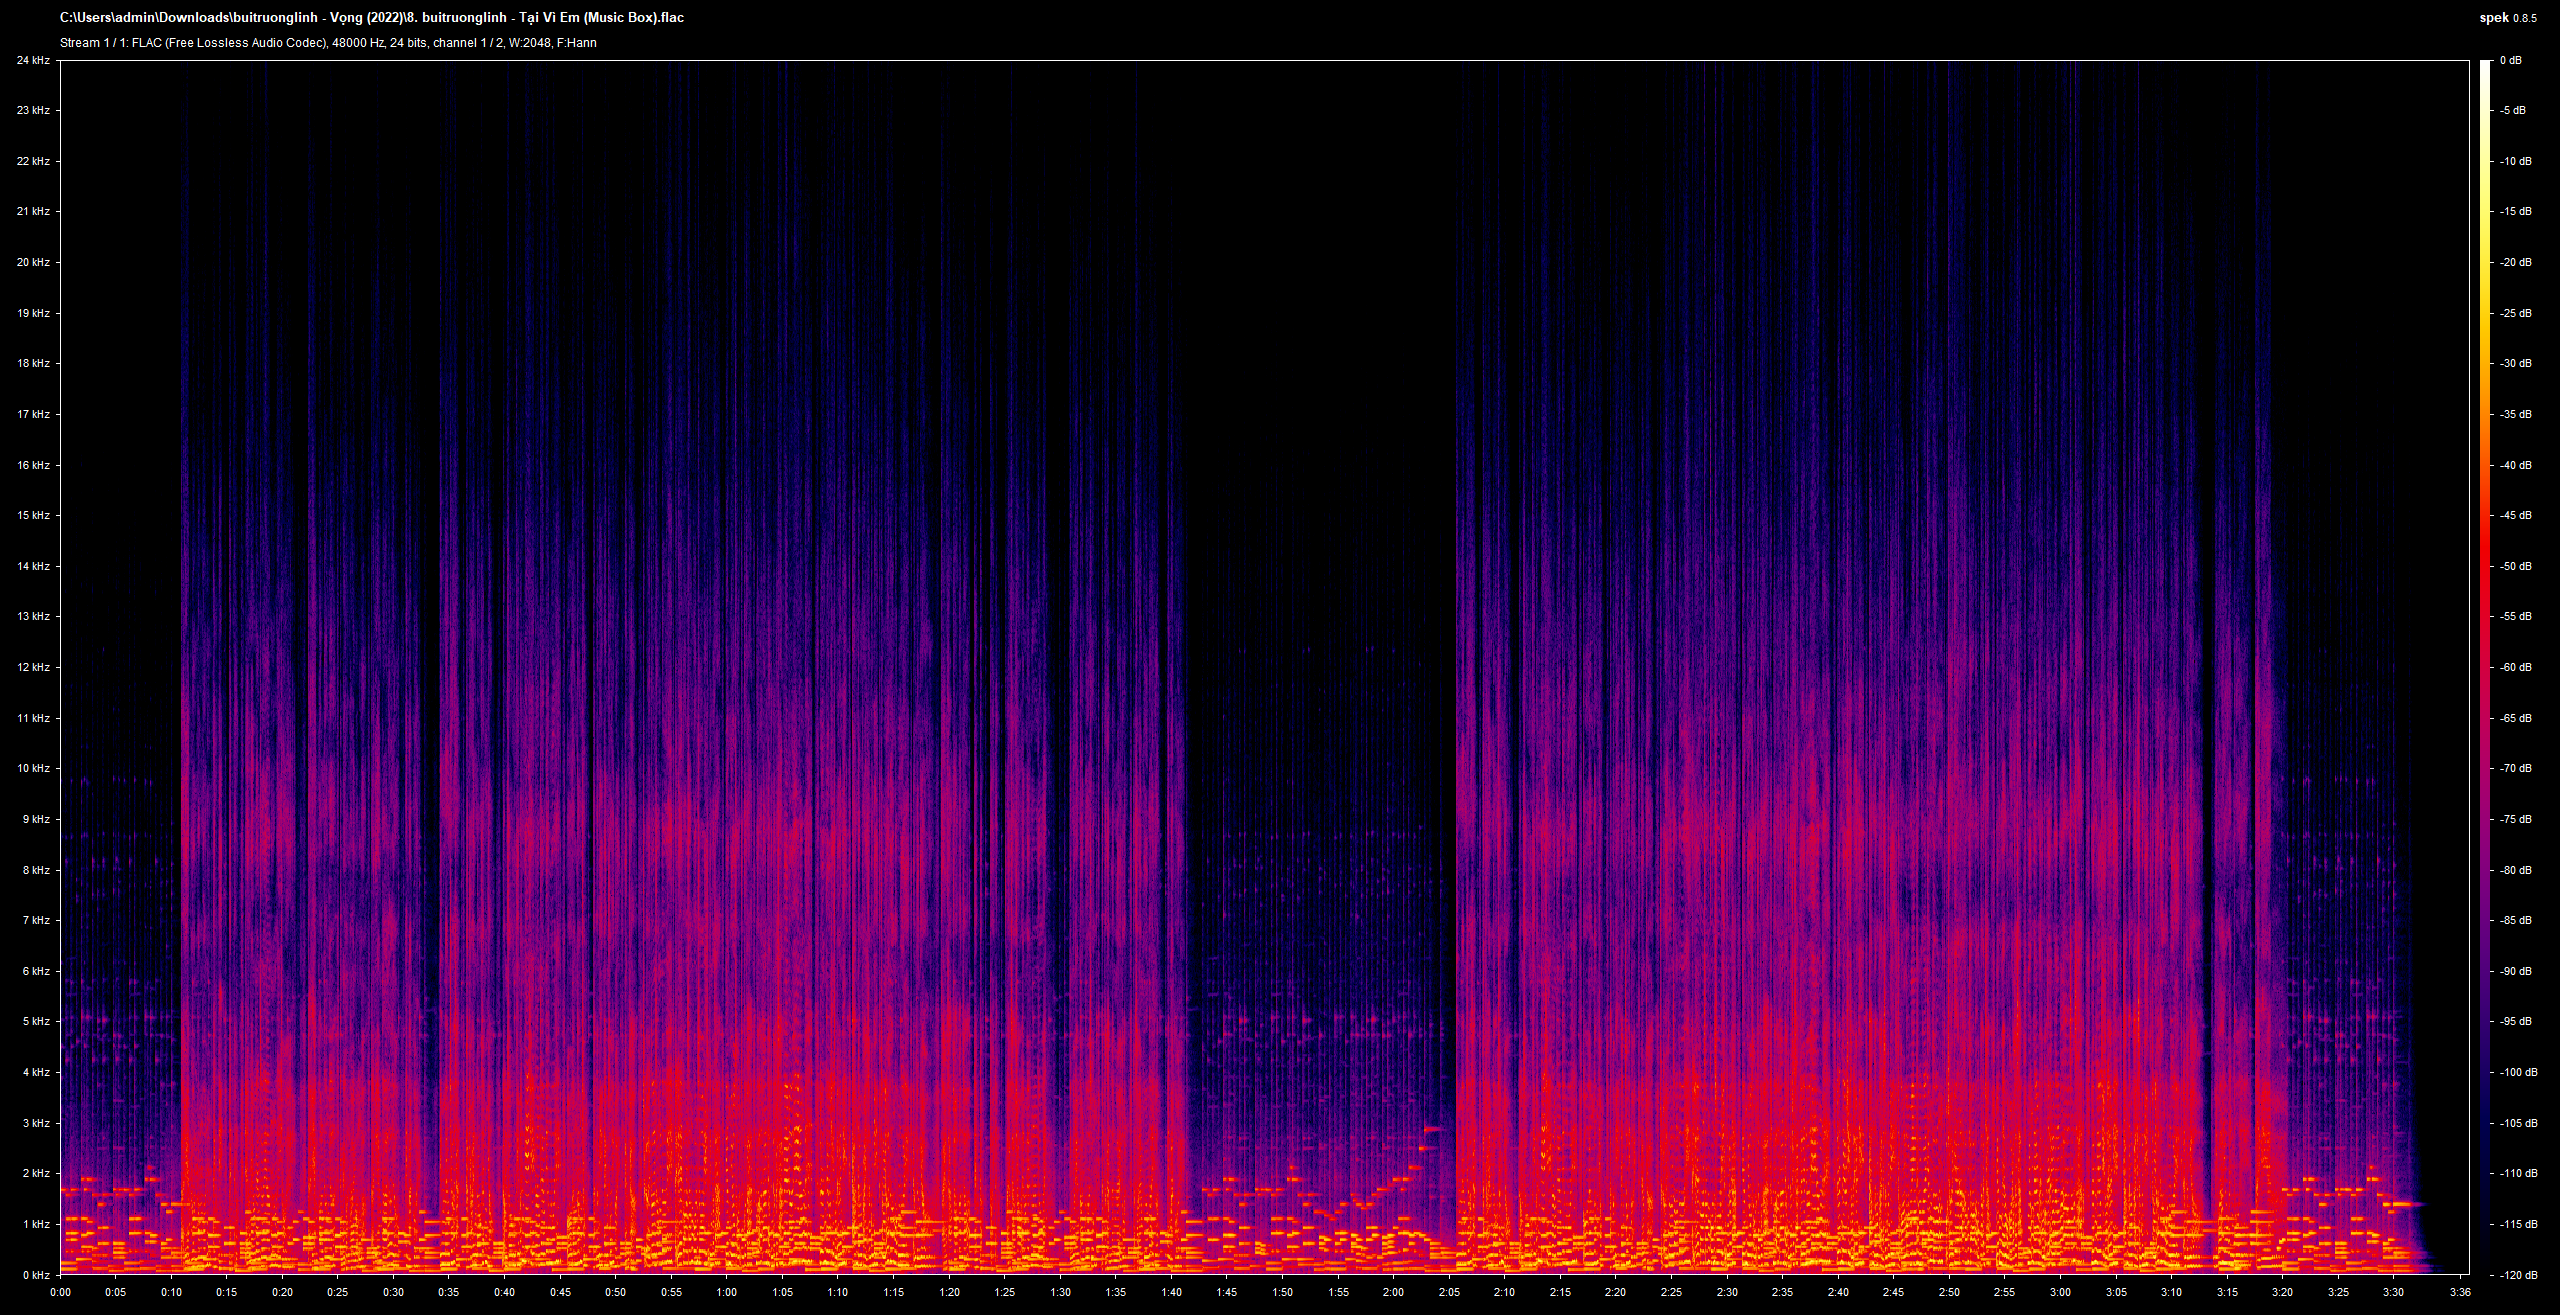Viewport: 2560px width, 1315px height.
Task: Pick the 2:00 time axis label
Action: 1393,1292
